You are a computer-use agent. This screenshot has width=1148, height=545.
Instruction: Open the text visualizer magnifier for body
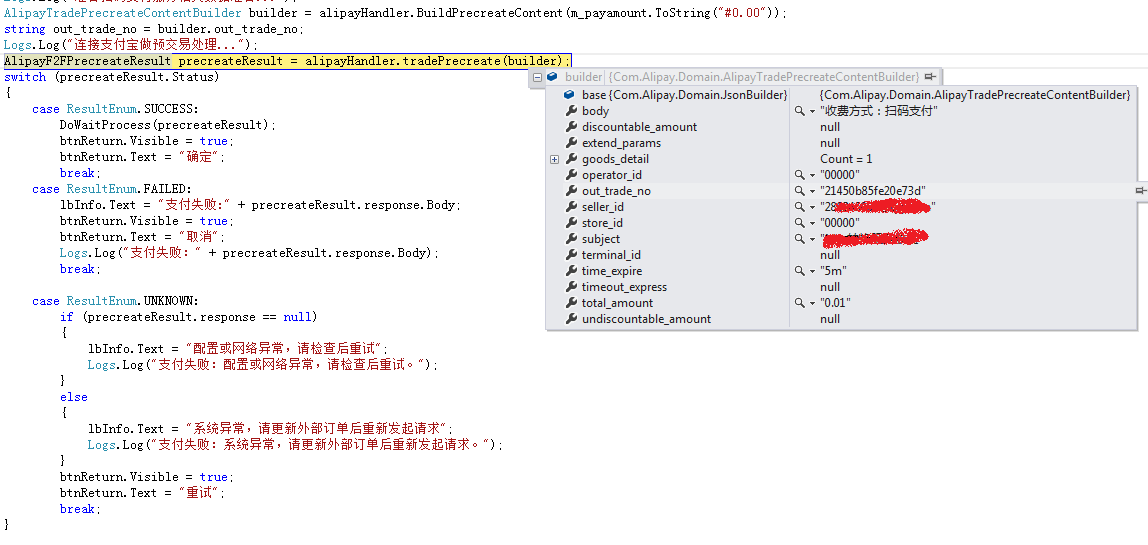800,111
